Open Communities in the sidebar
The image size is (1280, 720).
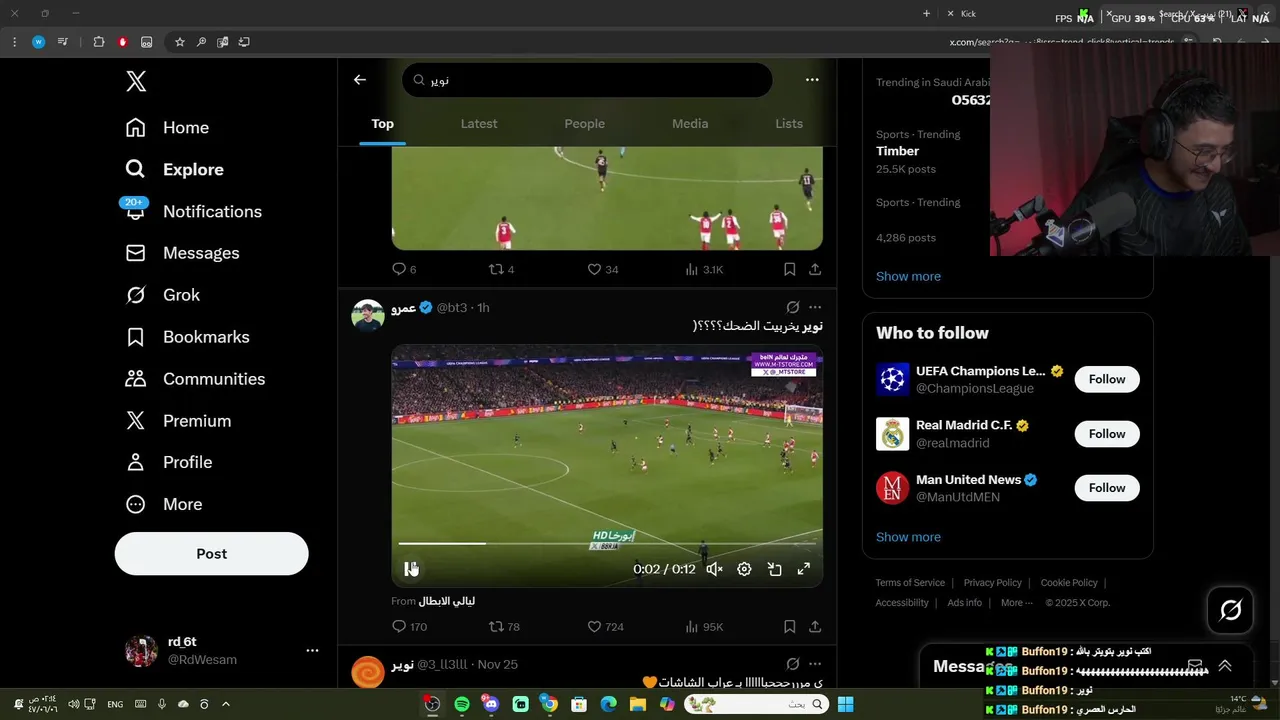click(x=195, y=379)
